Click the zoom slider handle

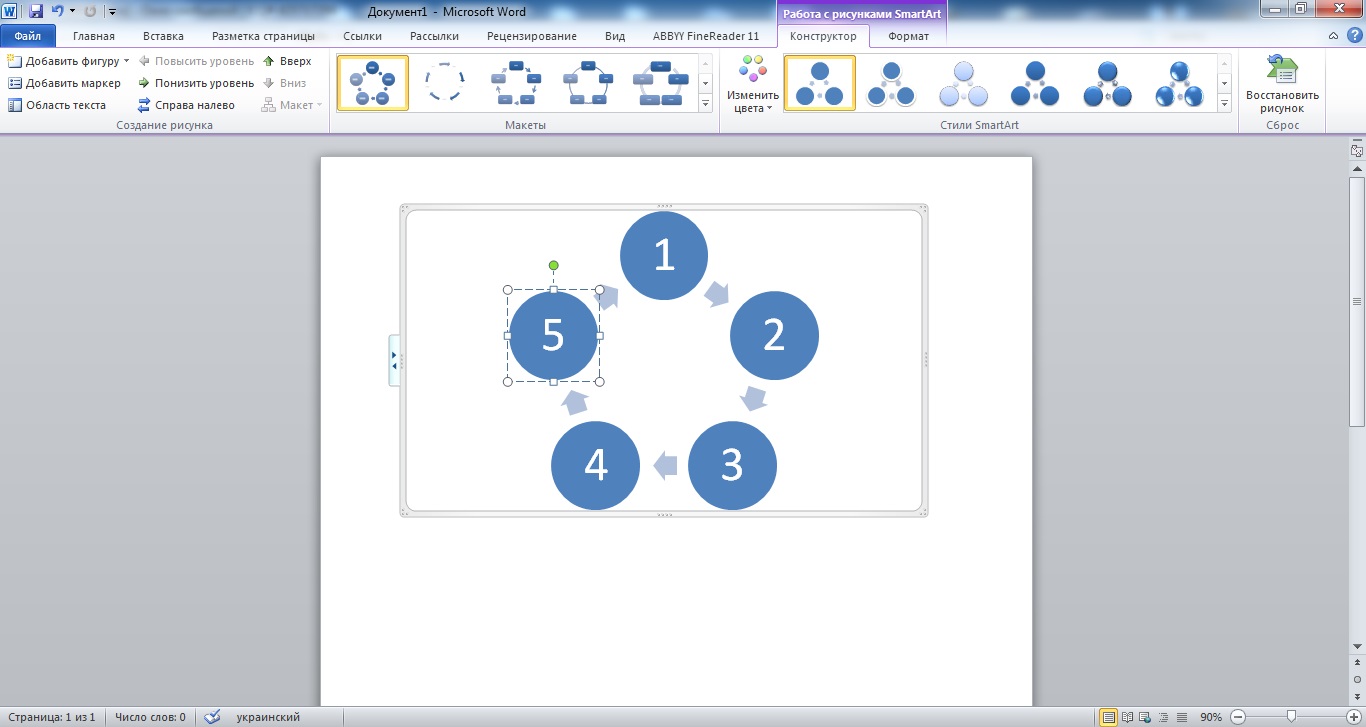[x=1291, y=717]
